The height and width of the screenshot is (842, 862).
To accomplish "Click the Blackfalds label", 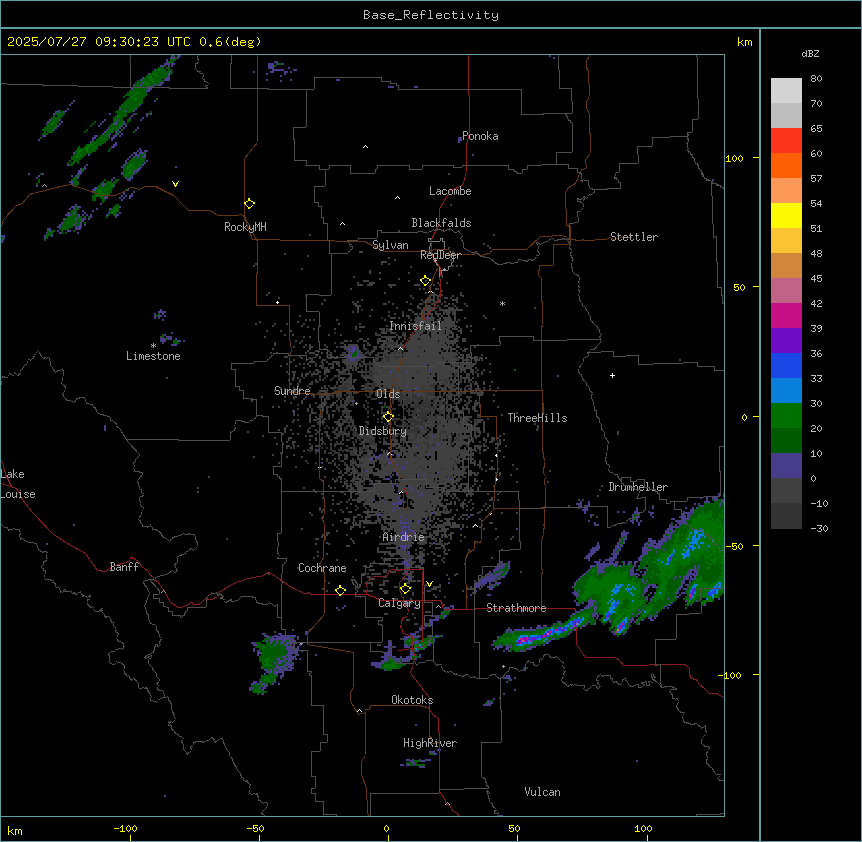I will [x=441, y=223].
